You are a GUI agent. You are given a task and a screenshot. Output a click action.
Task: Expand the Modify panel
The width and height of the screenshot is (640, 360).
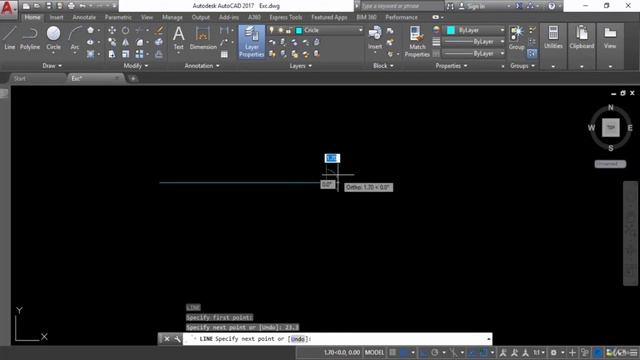[136, 65]
